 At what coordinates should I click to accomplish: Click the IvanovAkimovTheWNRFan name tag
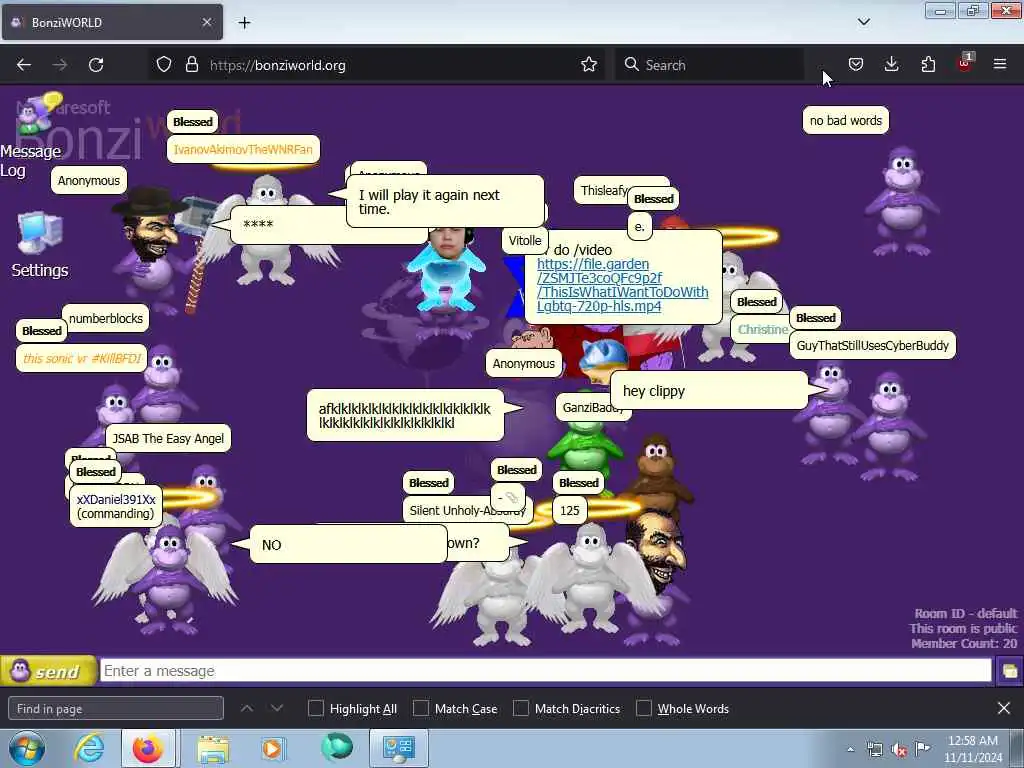coord(243,149)
